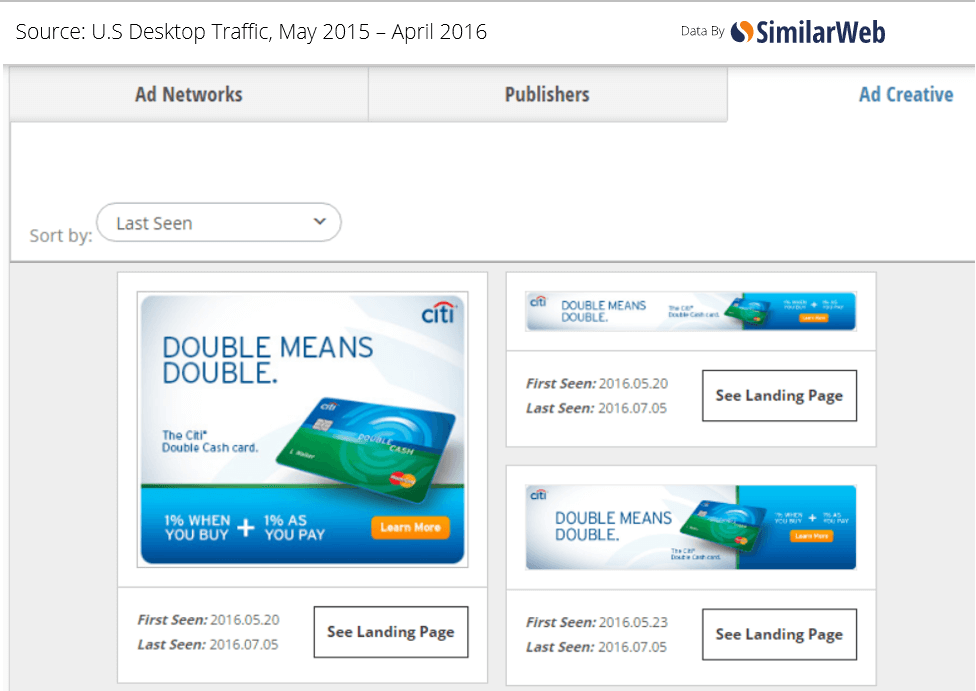Click the chevron on the Last Seen selector
976x691 pixels.
[x=319, y=222]
